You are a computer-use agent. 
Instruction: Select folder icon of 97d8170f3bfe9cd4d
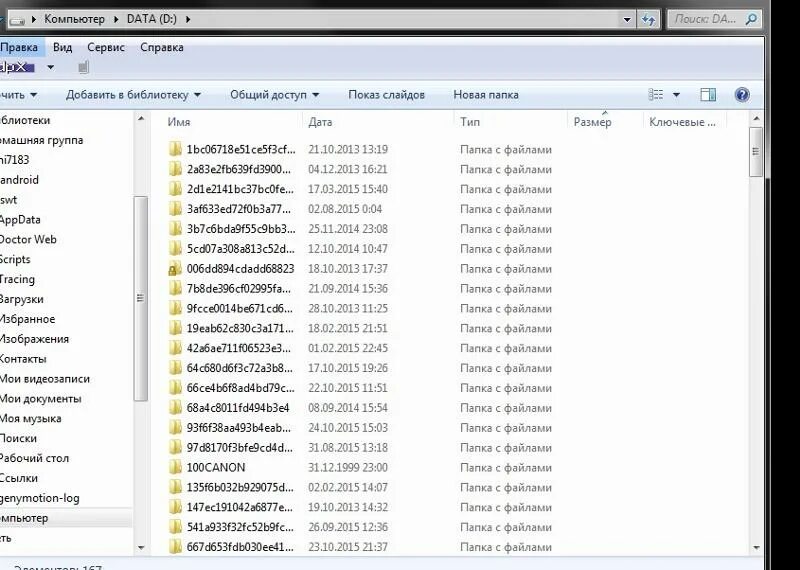pyautogui.click(x=175, y=448)
